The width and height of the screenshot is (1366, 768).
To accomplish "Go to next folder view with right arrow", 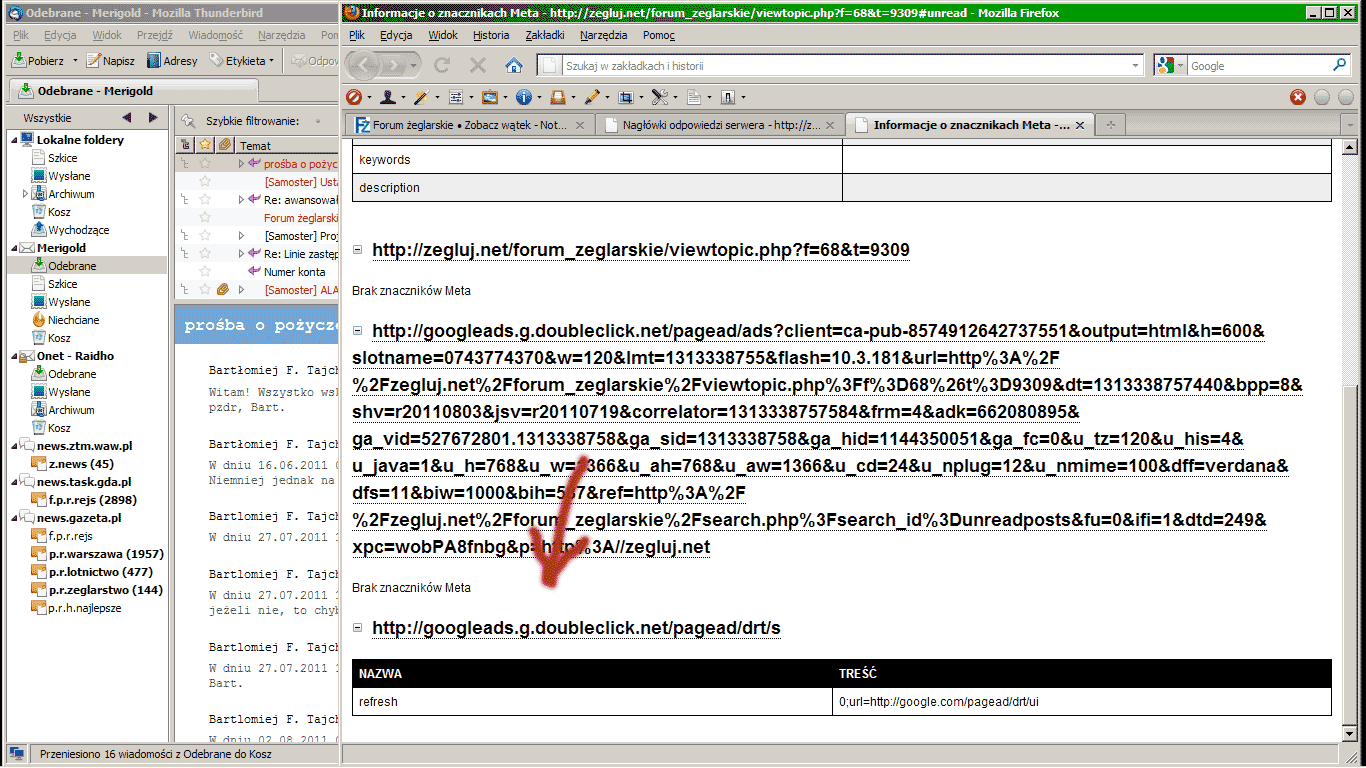I will (153, 118).
